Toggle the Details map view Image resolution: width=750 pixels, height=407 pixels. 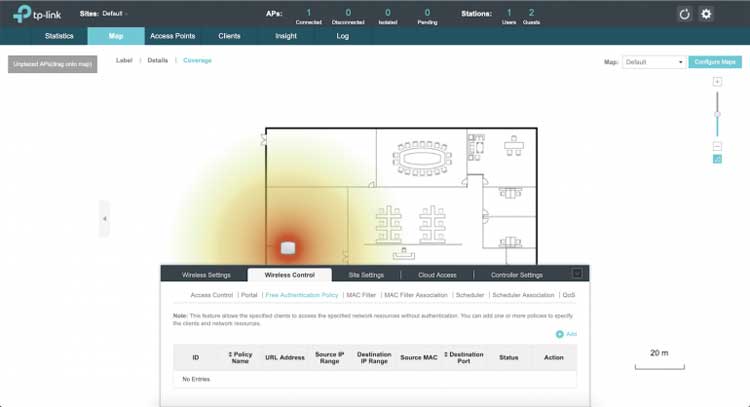pos(158,61)
